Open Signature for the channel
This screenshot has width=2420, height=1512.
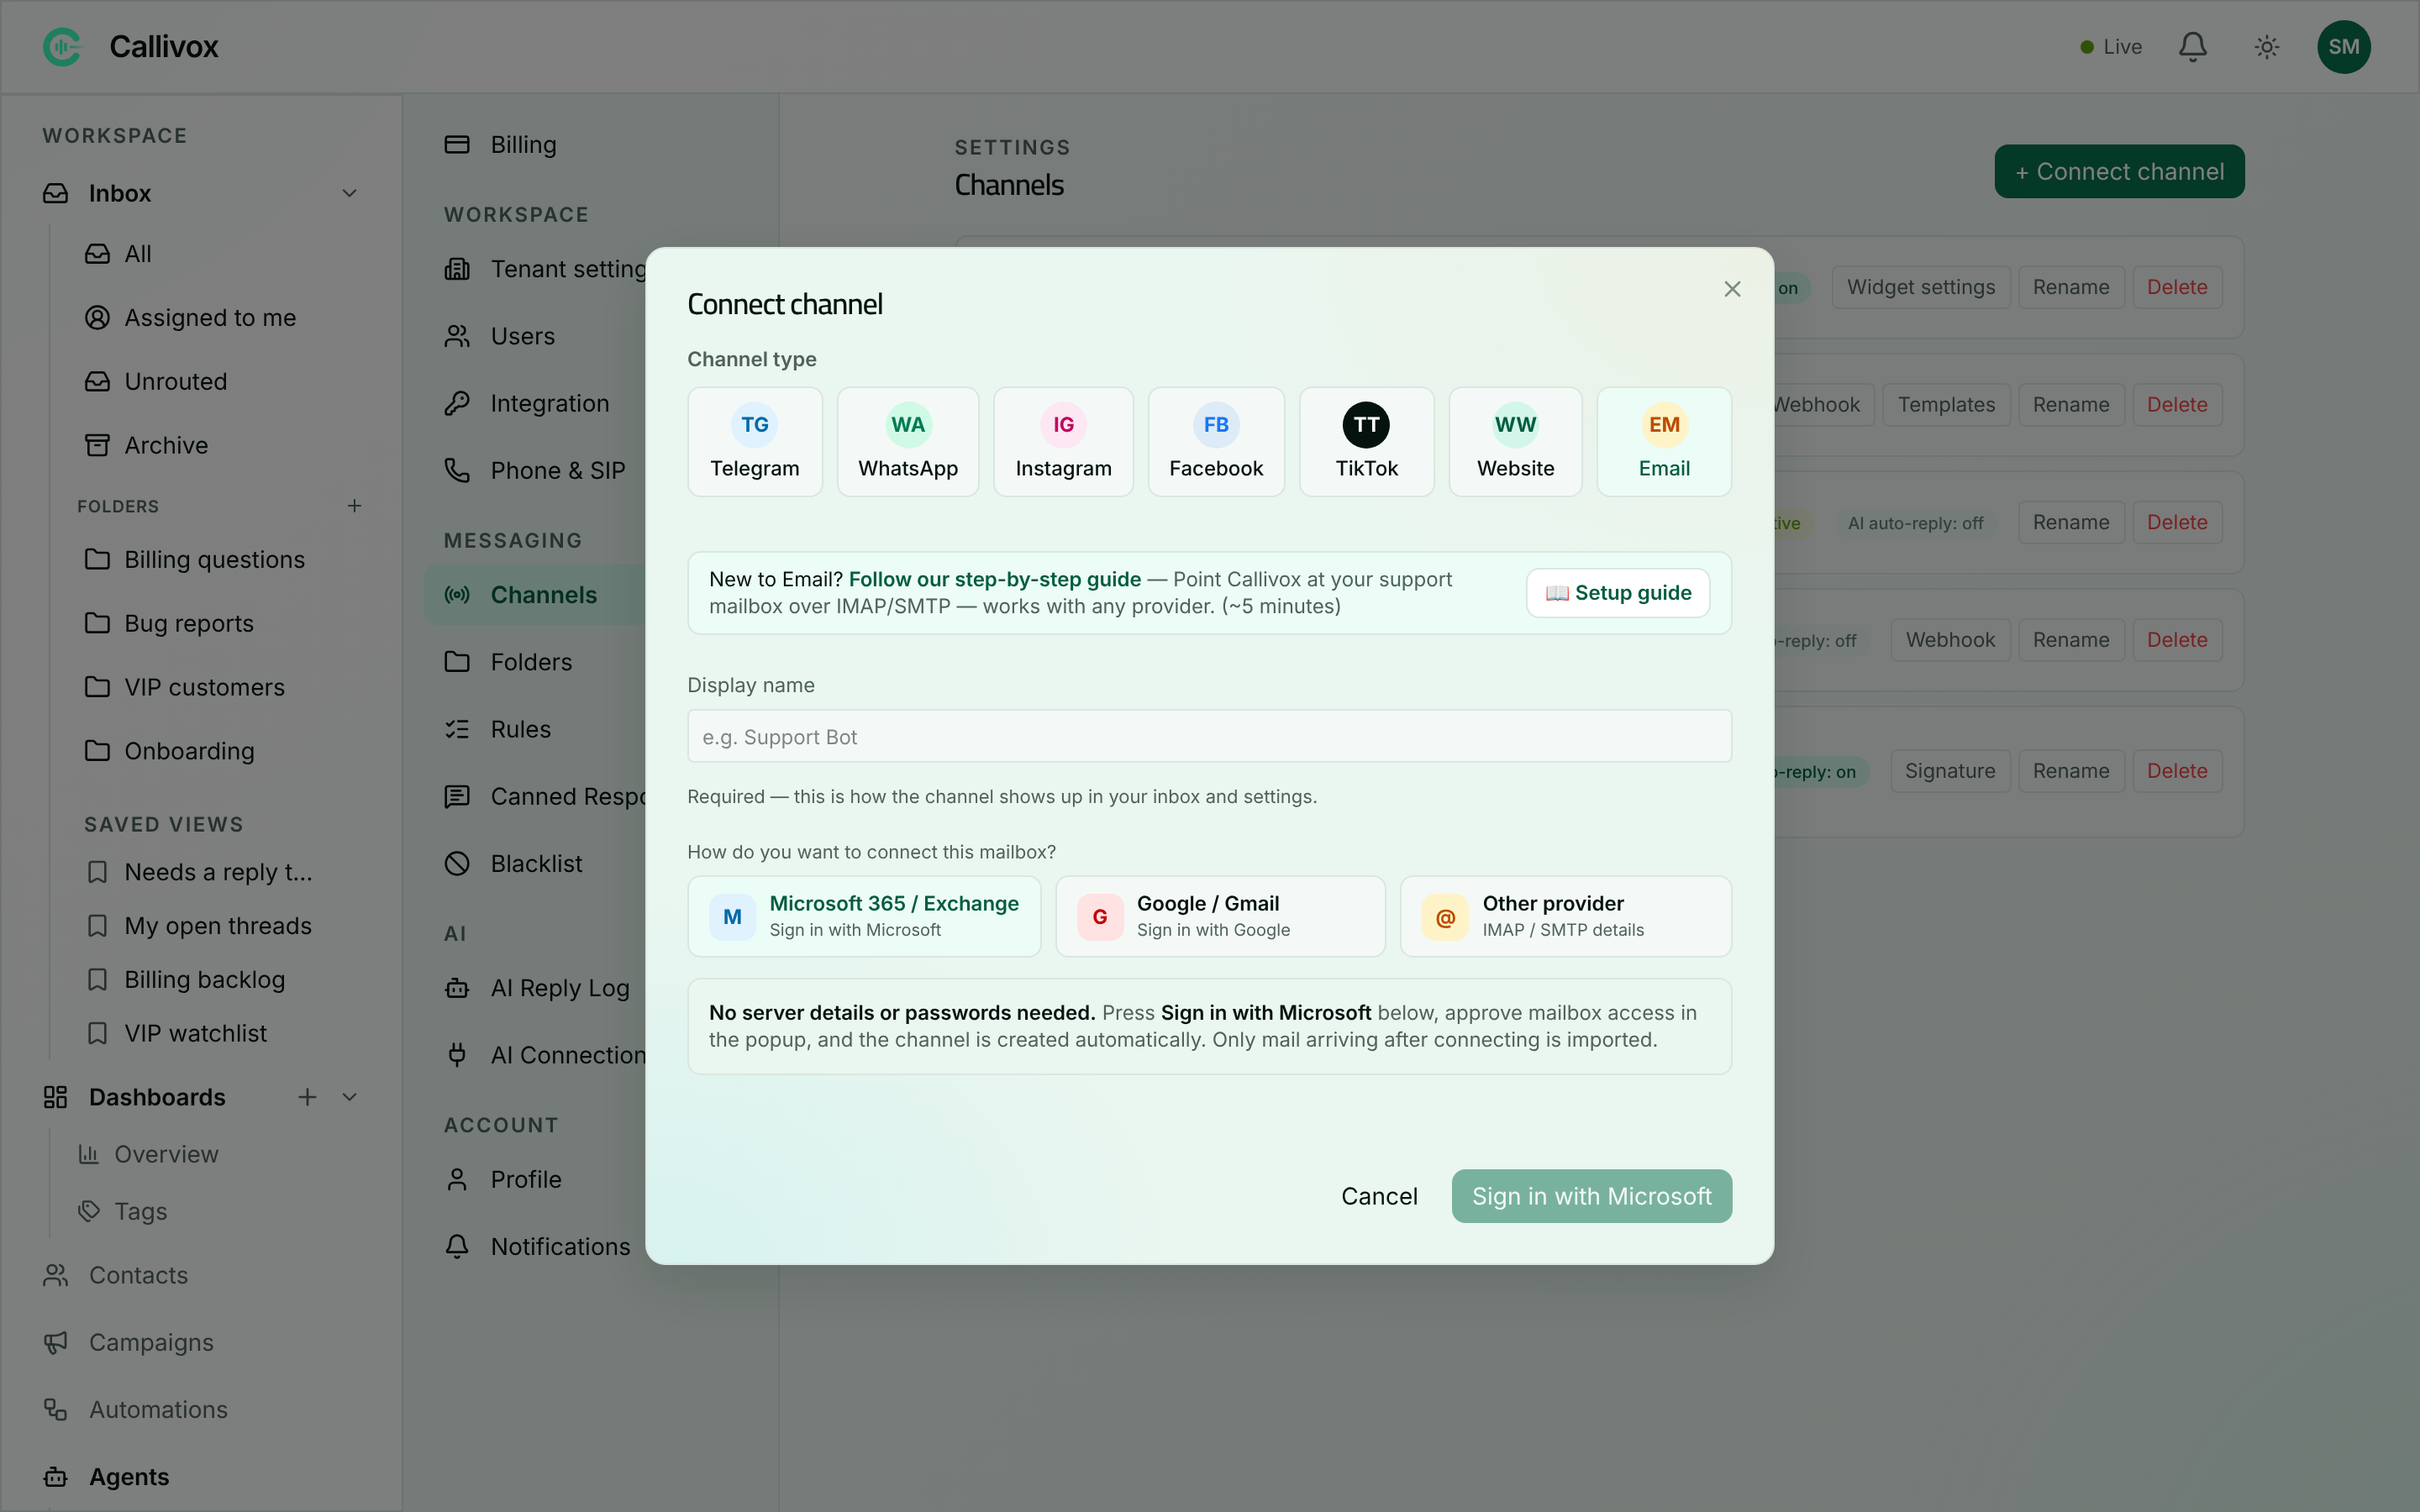click(1950, 771)
